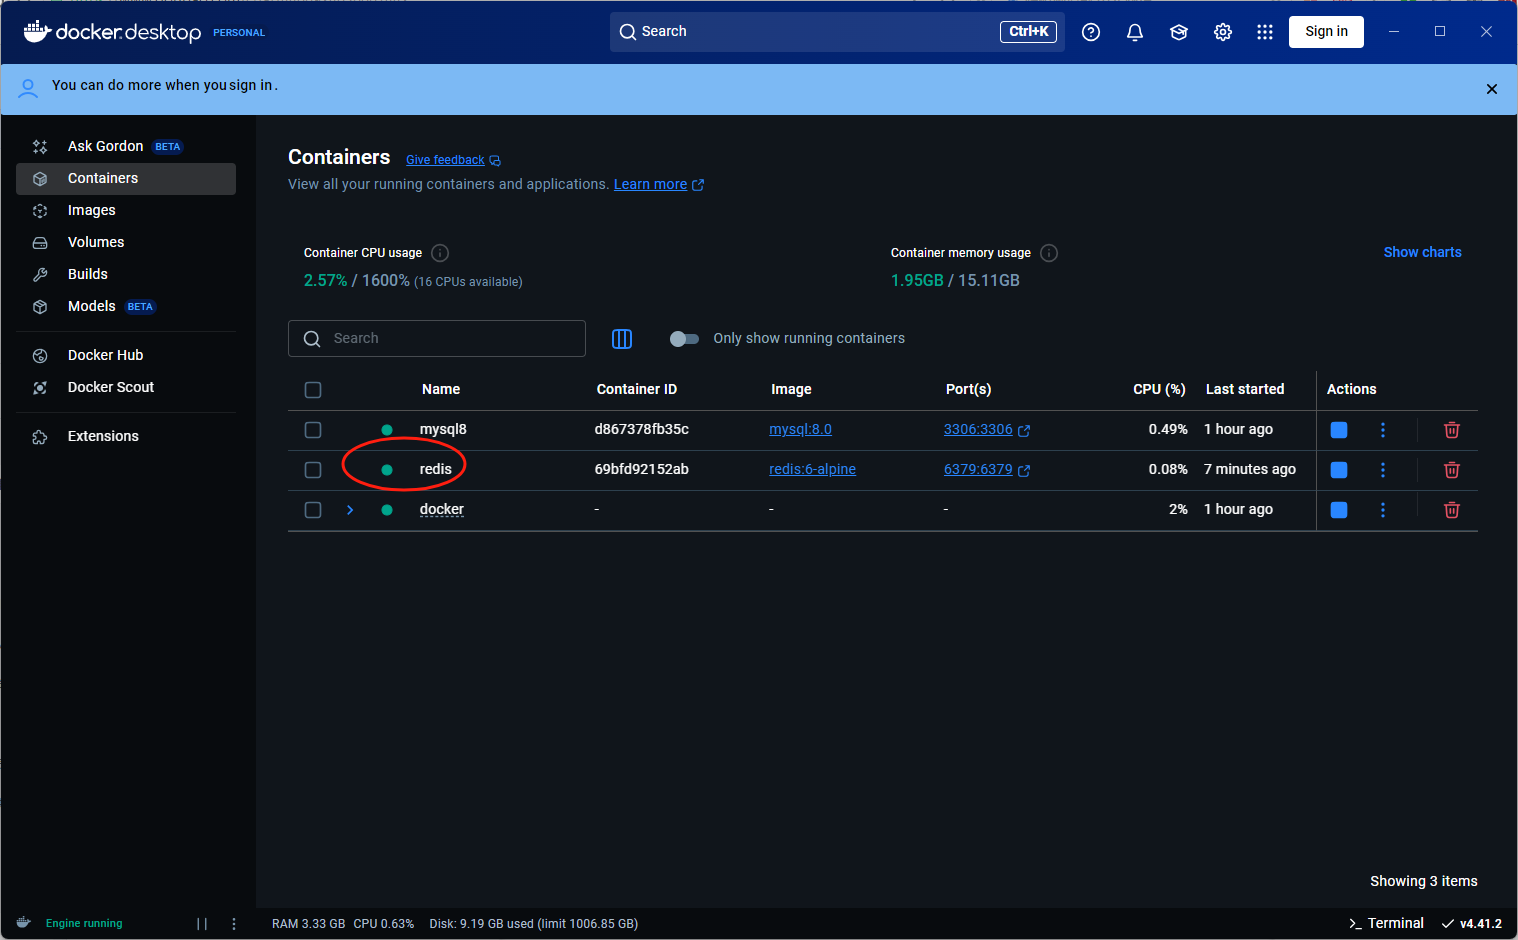Open redis port 6379 in browser icon

(x=1024, y=470)
